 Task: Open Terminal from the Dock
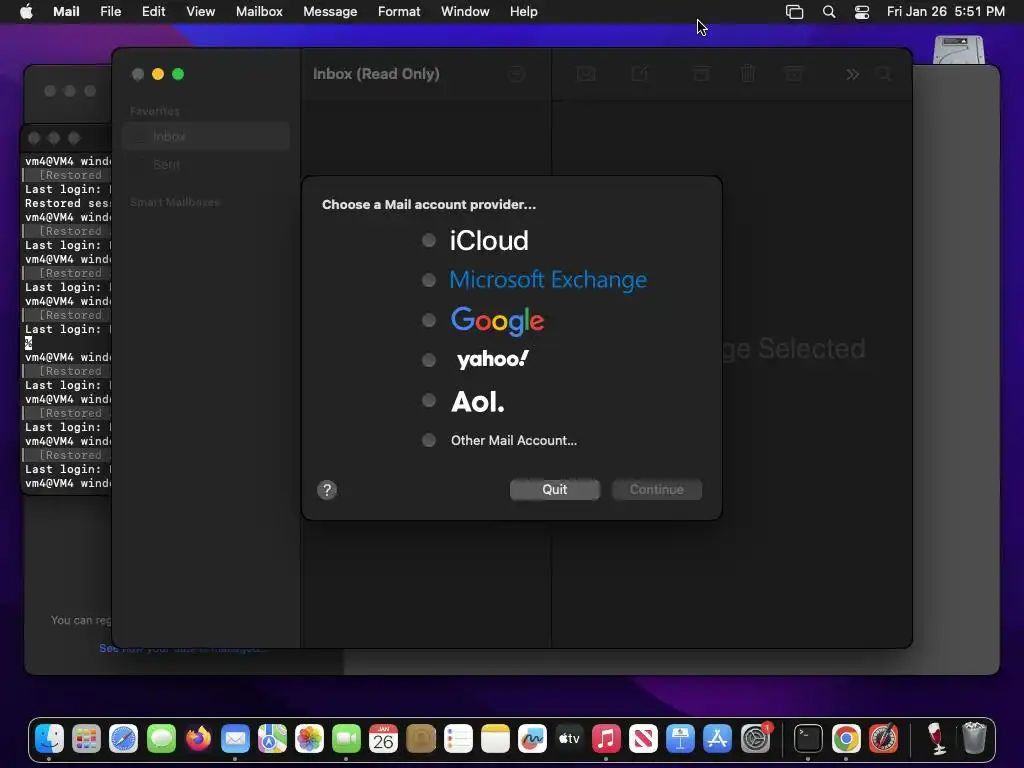(808, 739)
